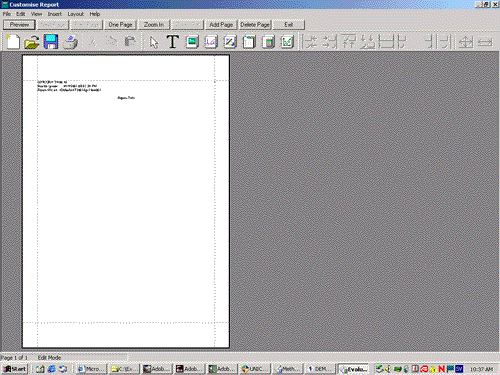Open the Edit menu
500x375 pixels.
coord(21,14)
